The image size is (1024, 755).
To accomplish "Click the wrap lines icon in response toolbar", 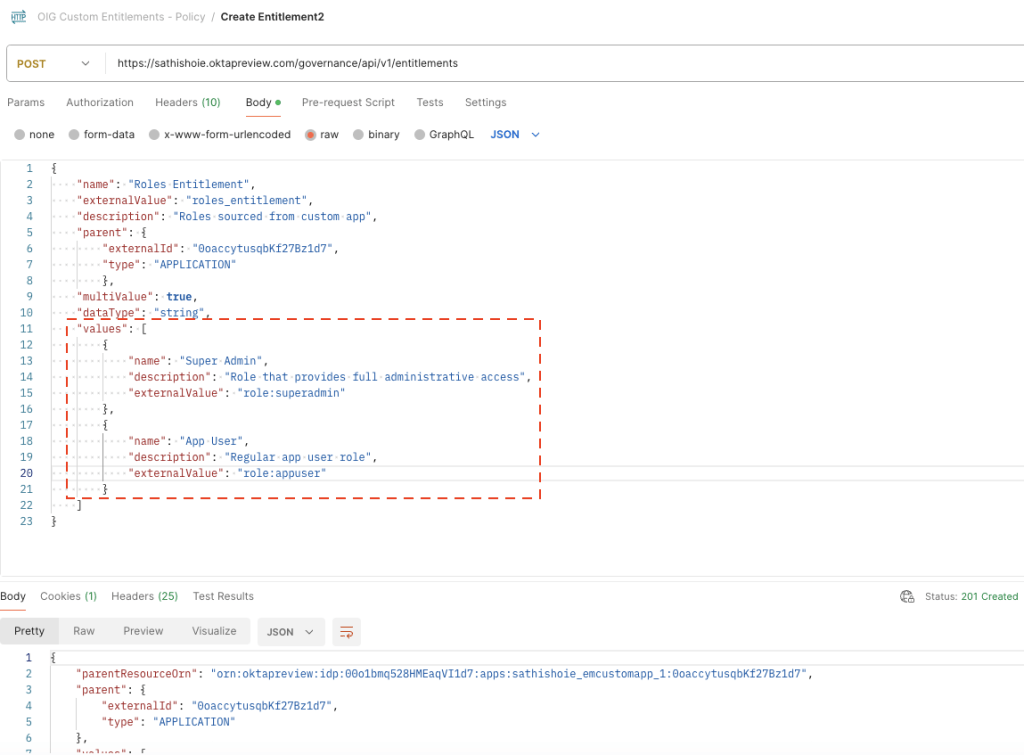I will [x=347, y=632].
